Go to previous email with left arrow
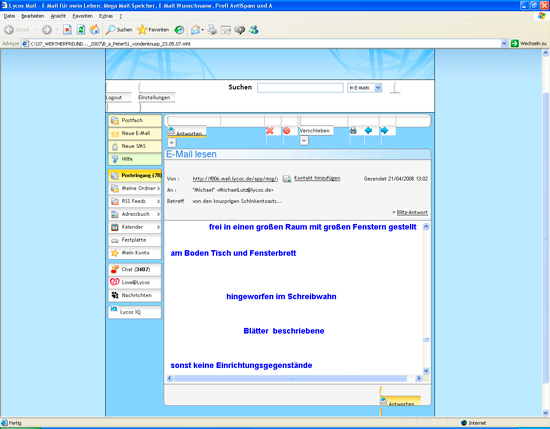550x429 pixels. click(x=368, y=130)
